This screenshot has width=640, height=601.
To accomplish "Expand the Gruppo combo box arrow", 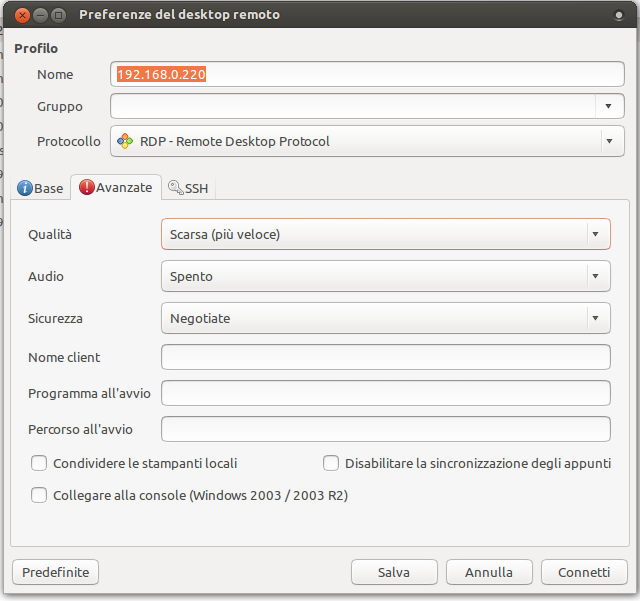I will click(x=609, y=106).
